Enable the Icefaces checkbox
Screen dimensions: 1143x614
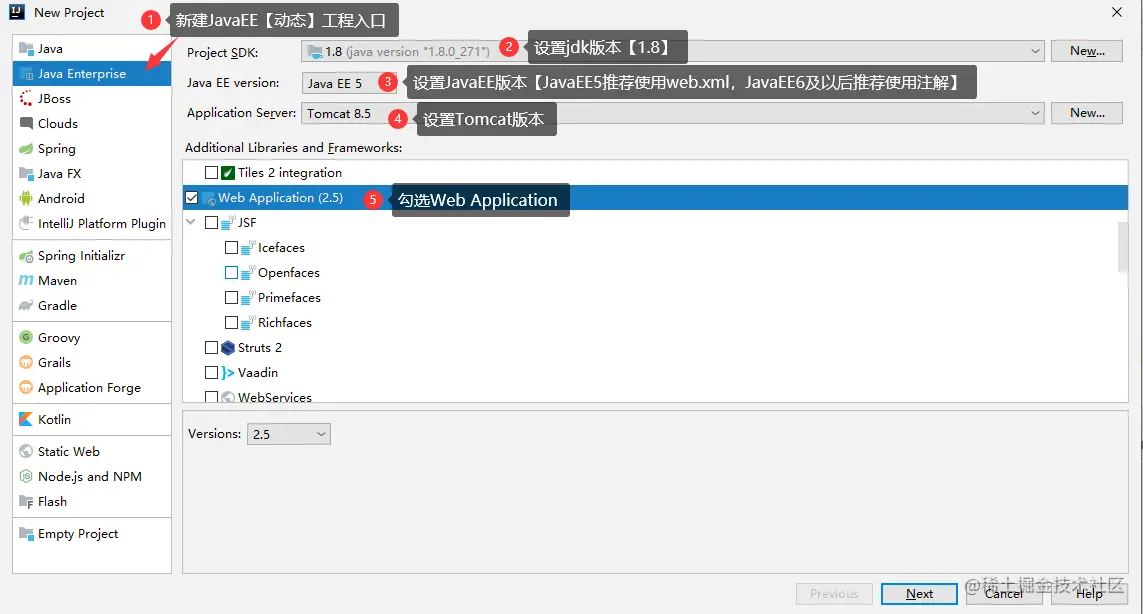(231, 248)
